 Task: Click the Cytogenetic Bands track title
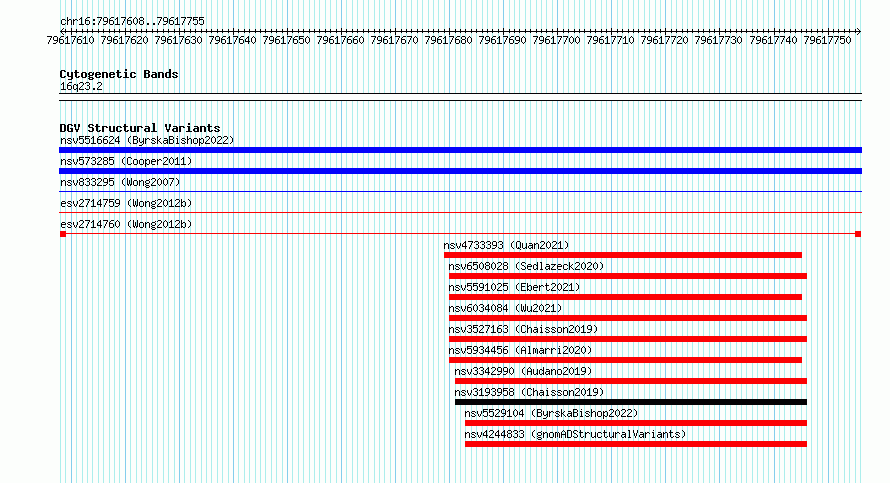(x=119, y=74)
